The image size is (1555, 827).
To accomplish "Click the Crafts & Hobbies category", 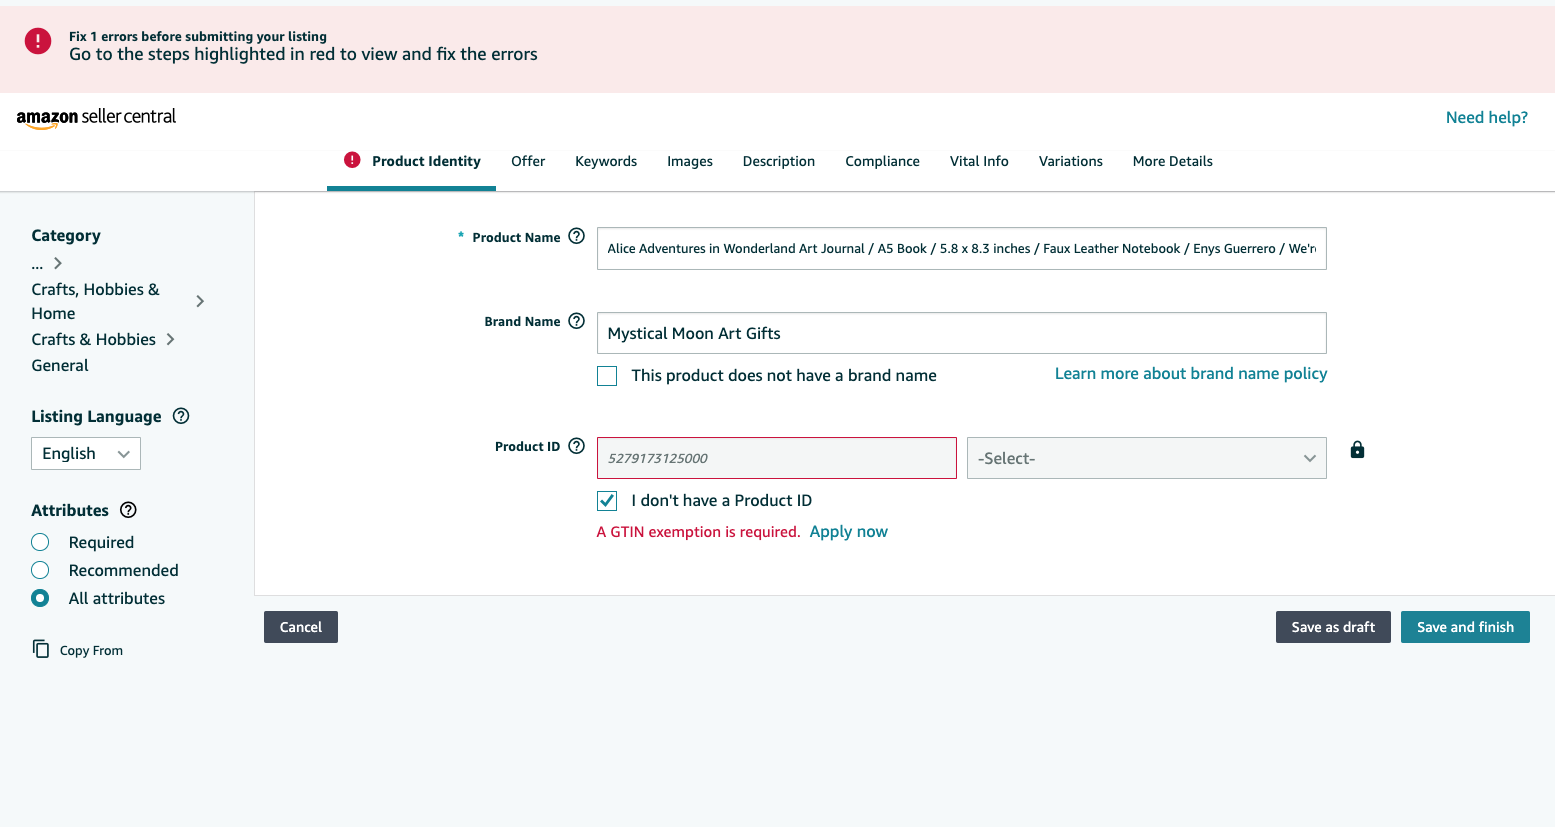I will 94,339.
